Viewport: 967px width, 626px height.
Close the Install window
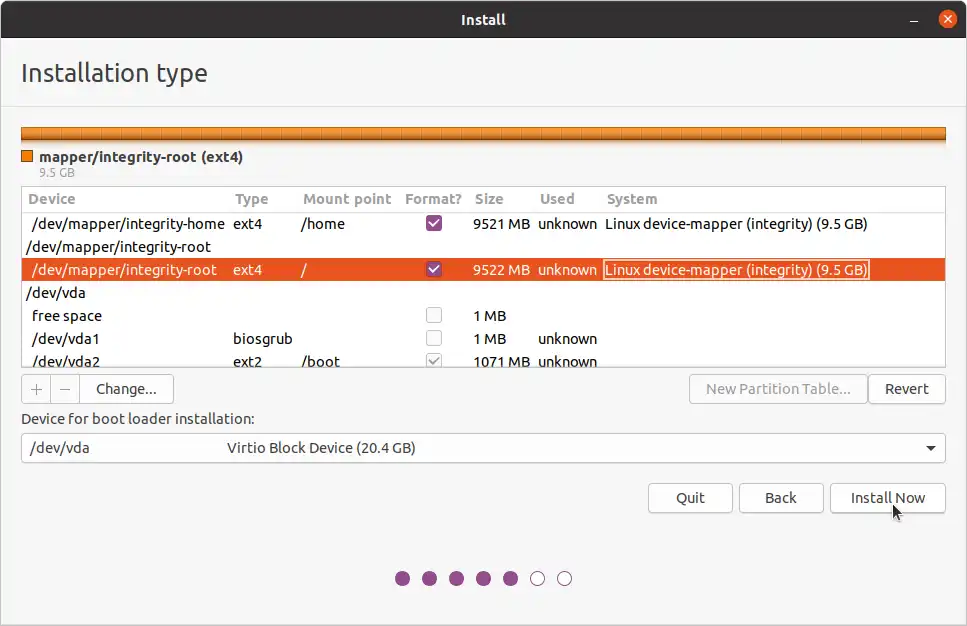(x=947, y=19)
